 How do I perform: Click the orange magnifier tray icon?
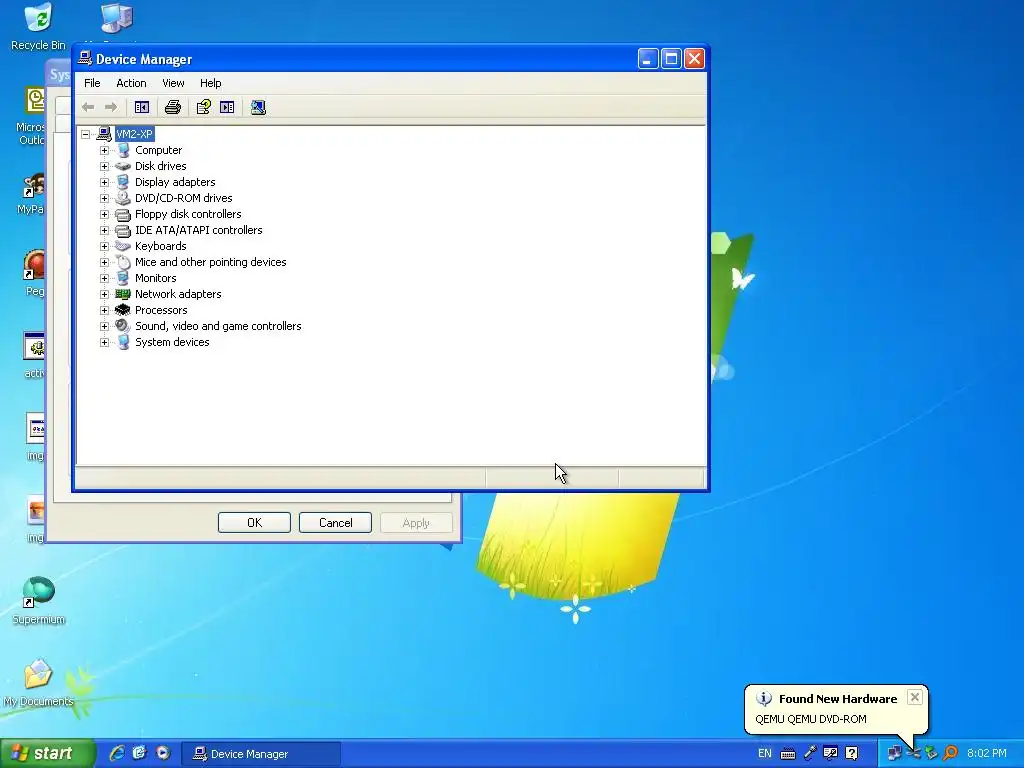coord(951,753)
